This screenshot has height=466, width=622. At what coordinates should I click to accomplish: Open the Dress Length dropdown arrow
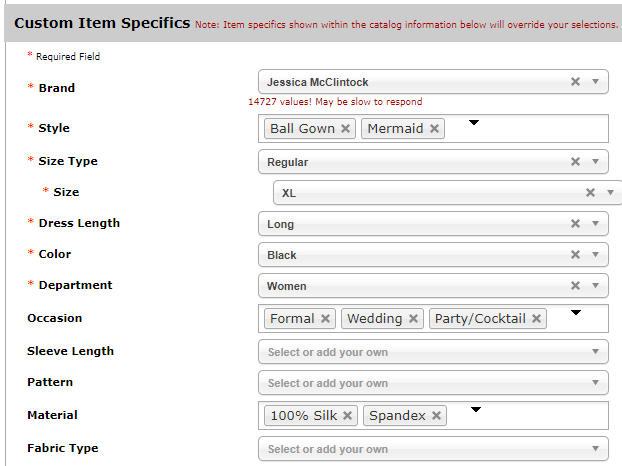pos(595,224)
